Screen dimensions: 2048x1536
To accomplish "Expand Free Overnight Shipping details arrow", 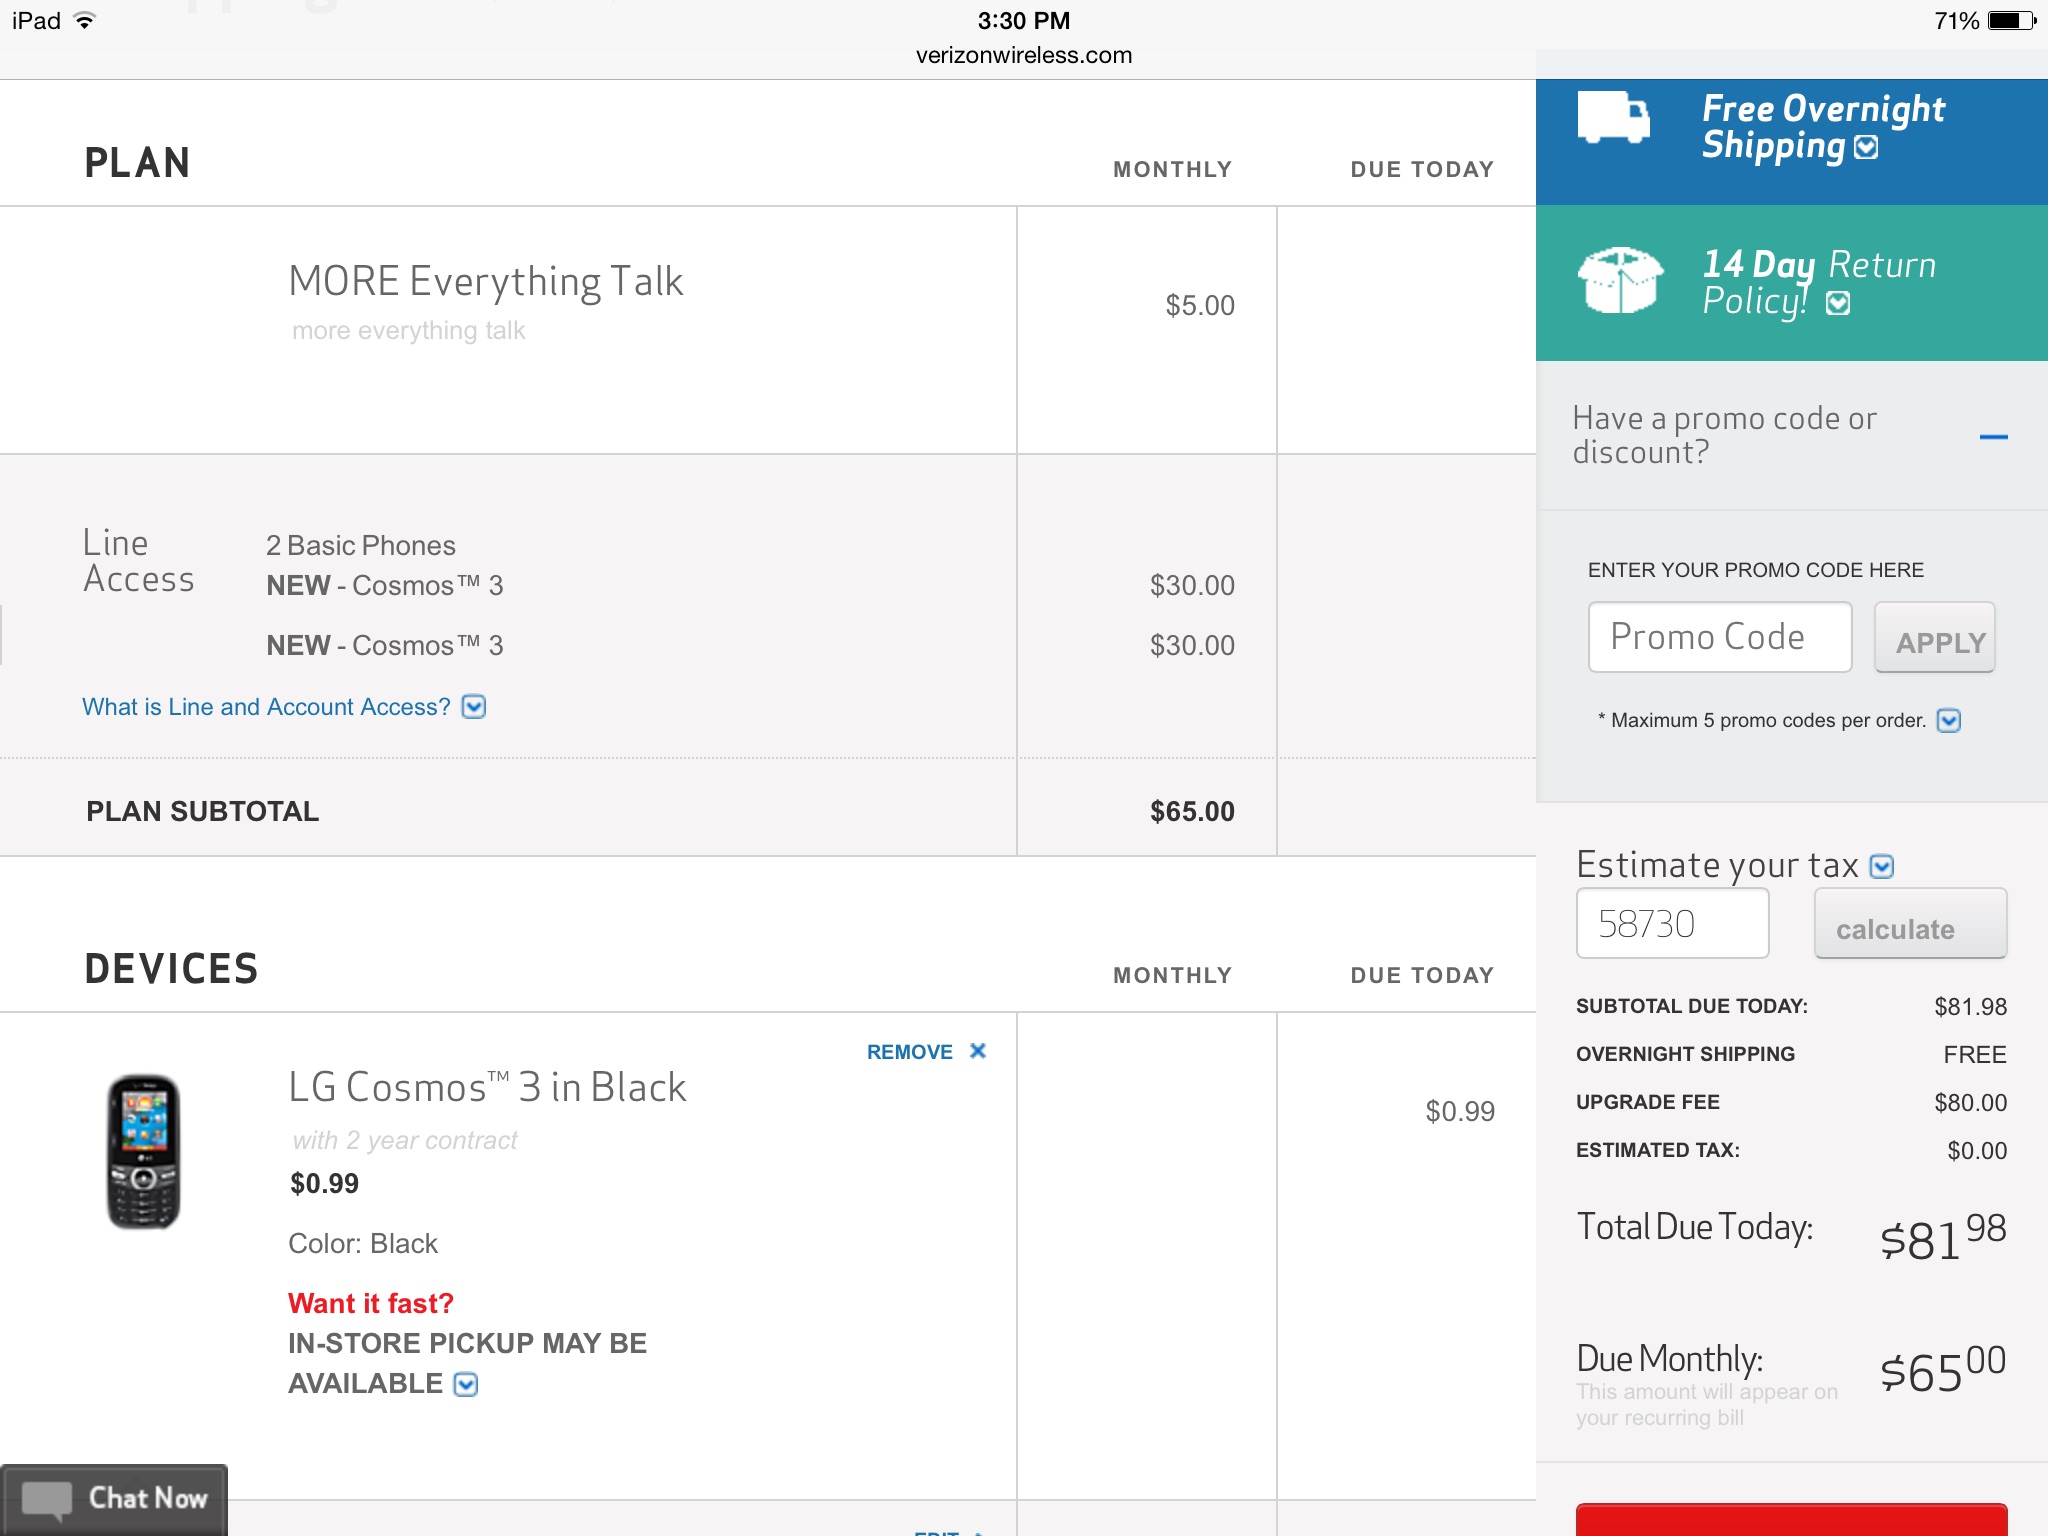I will click(x=1866, y=147).
